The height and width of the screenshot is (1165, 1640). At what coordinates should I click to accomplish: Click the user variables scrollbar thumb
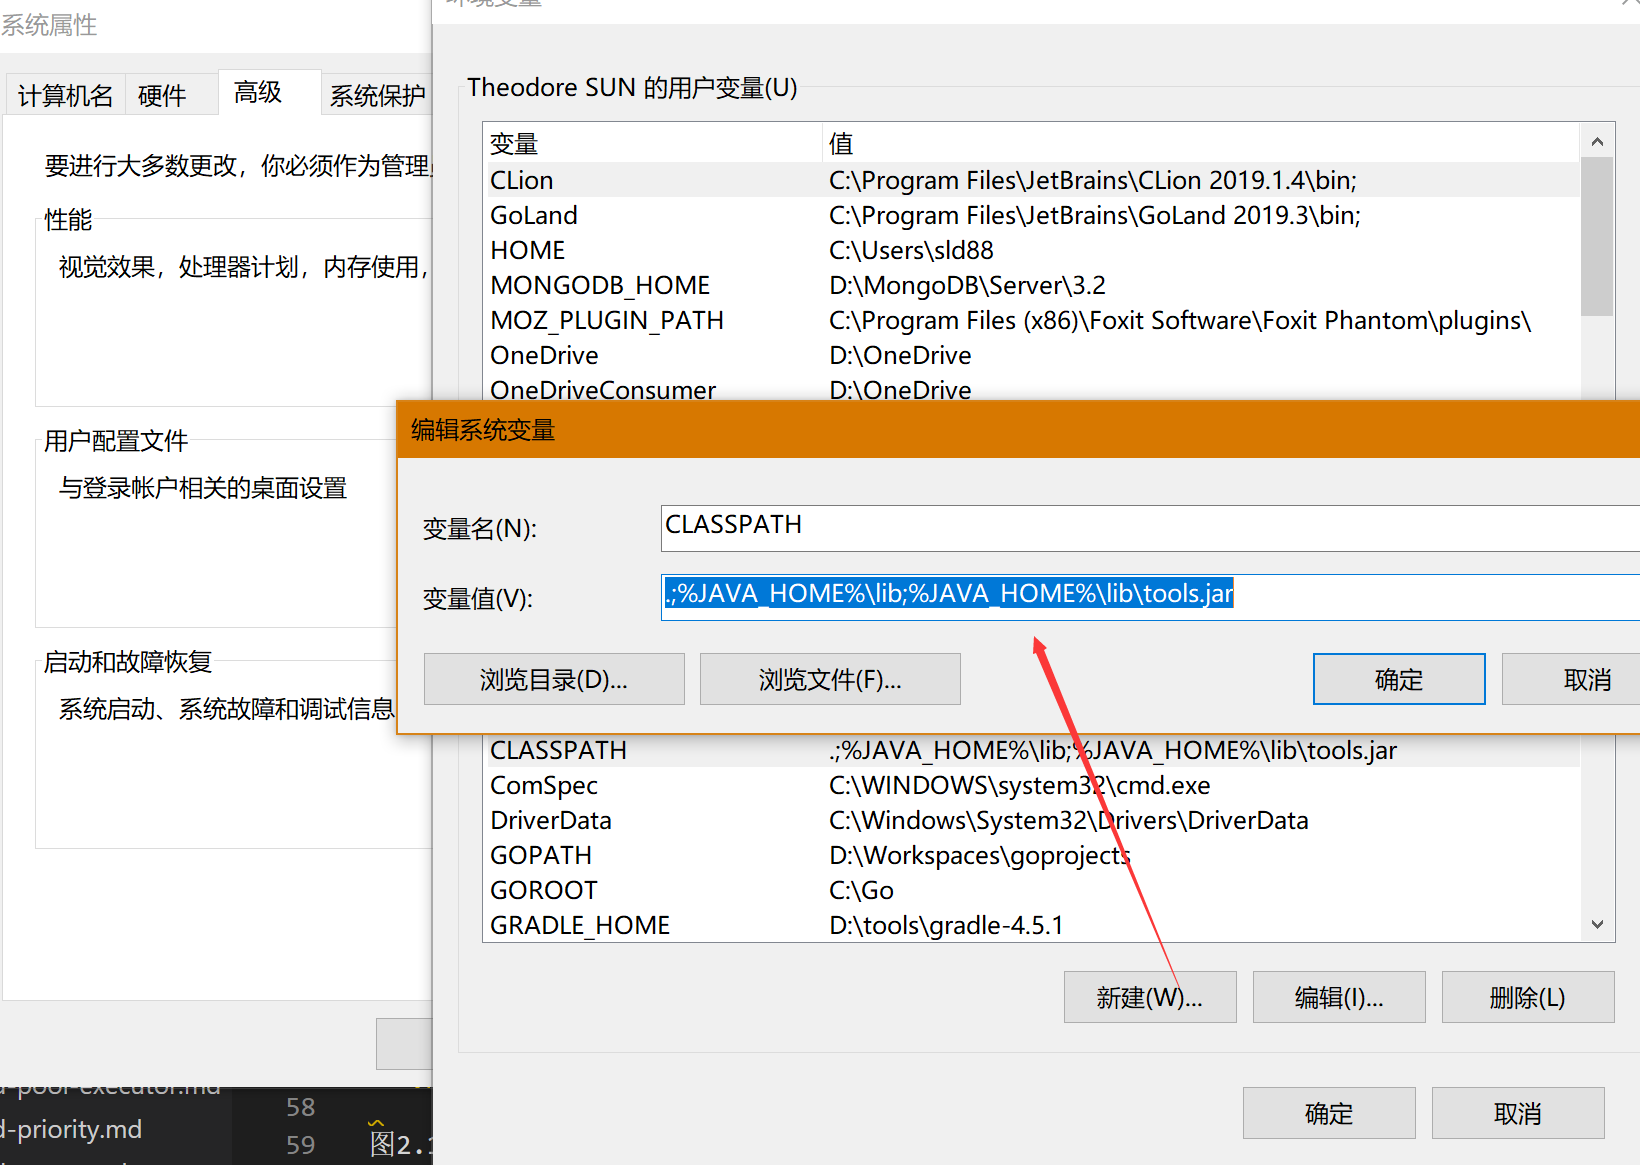[x=1597, y=236]
